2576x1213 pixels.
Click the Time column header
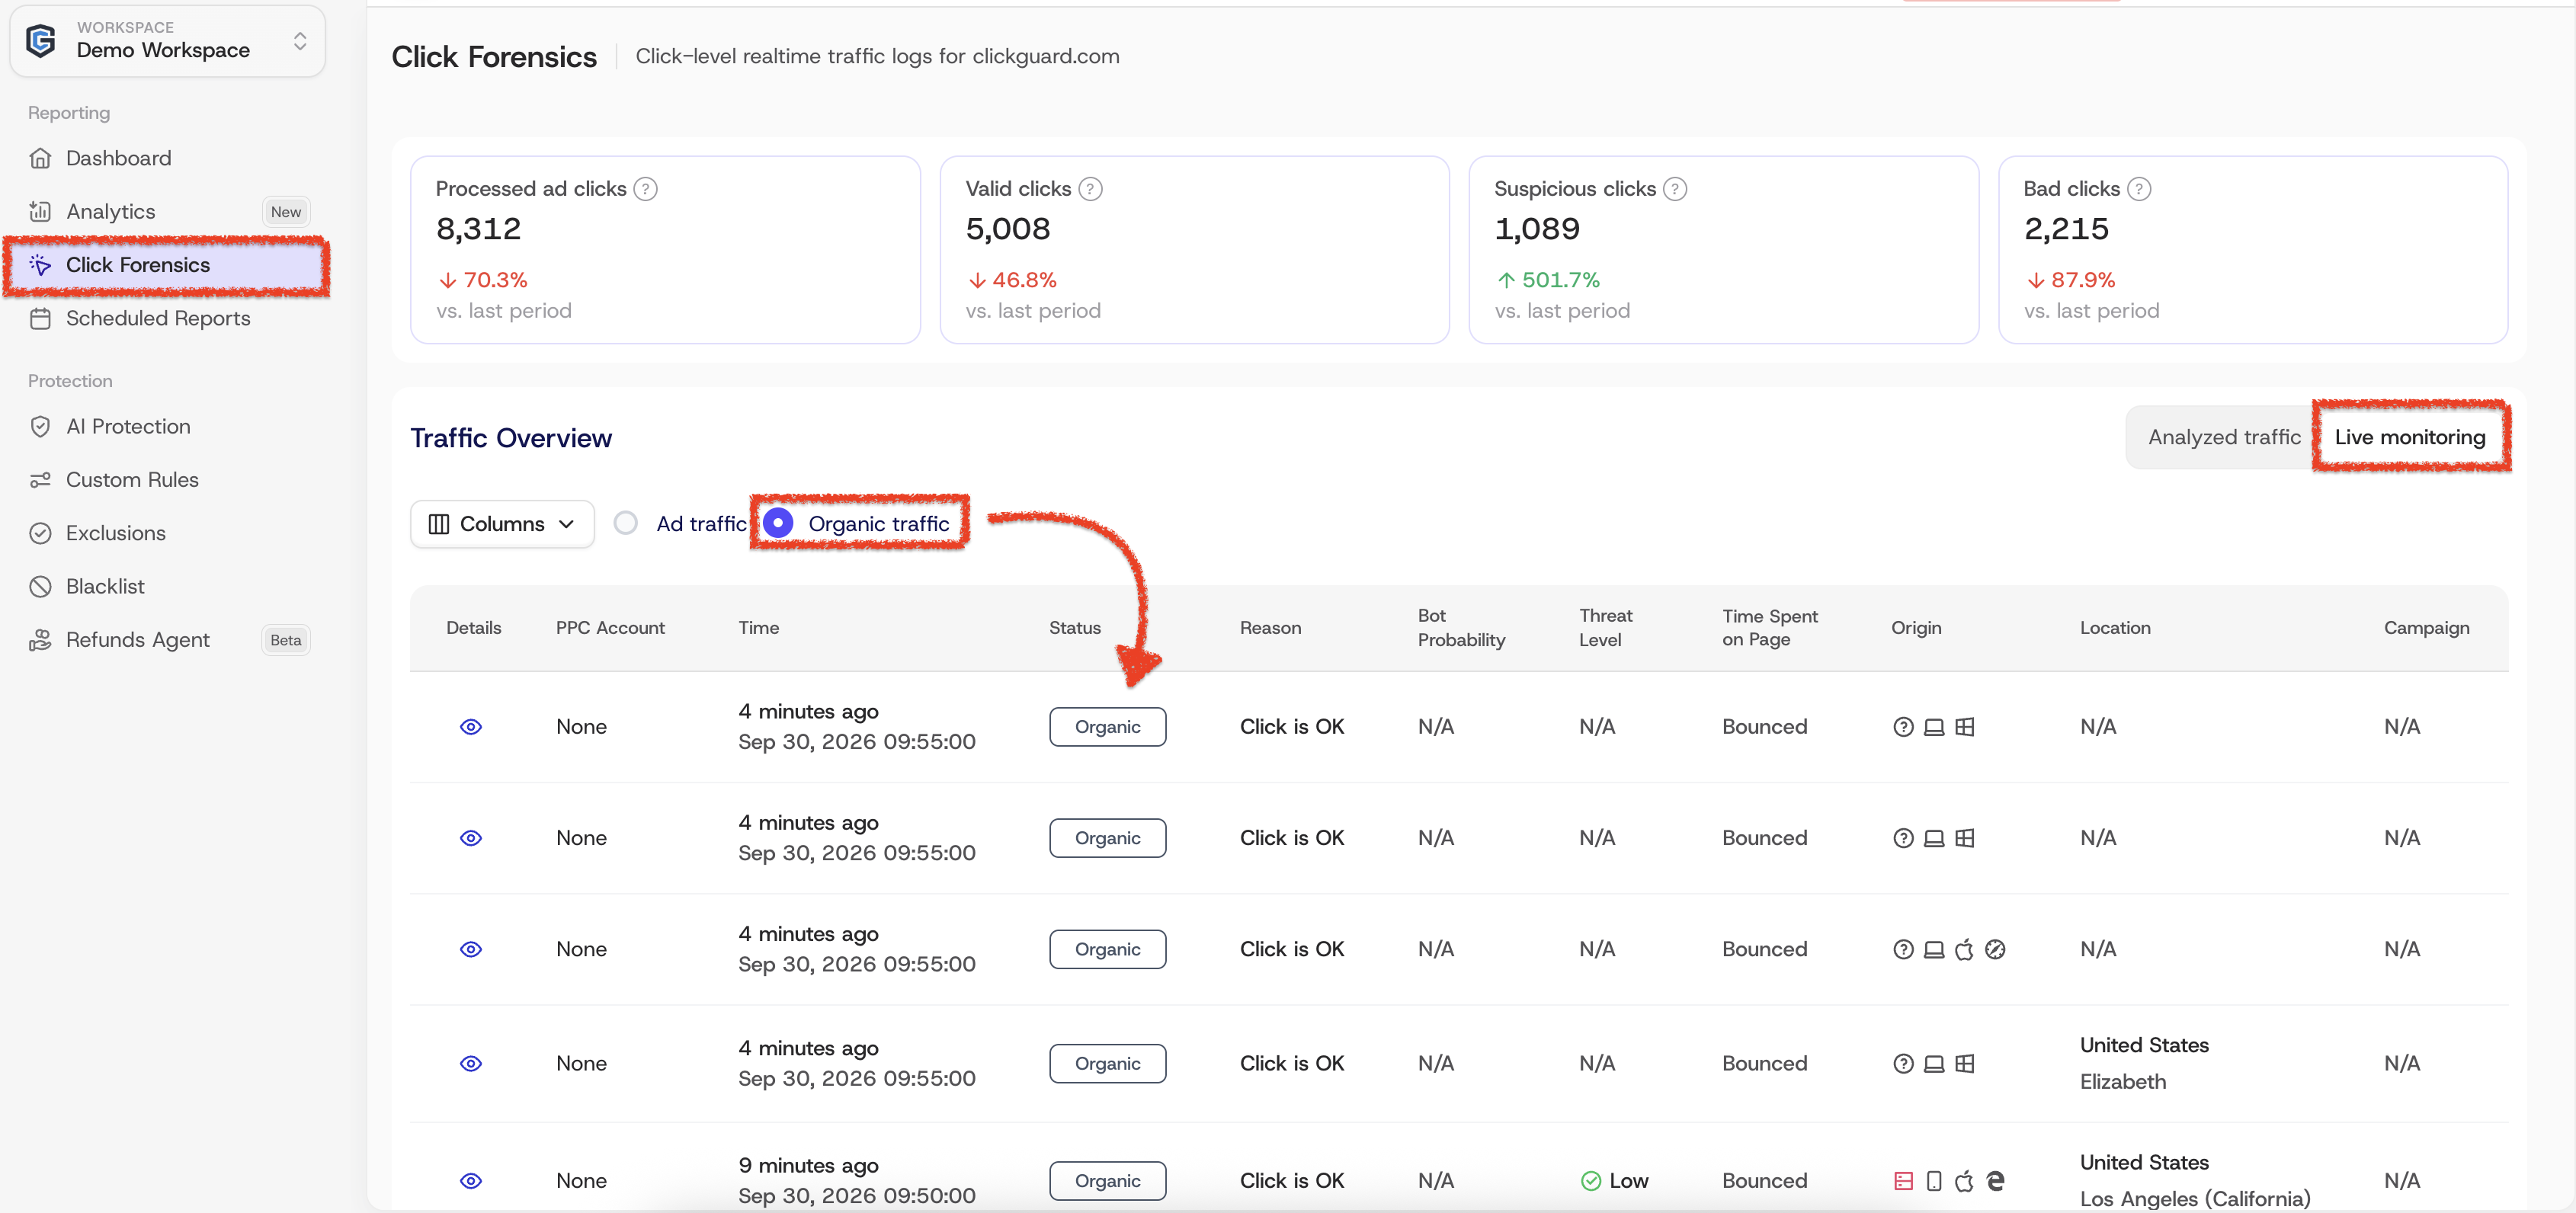758,628
